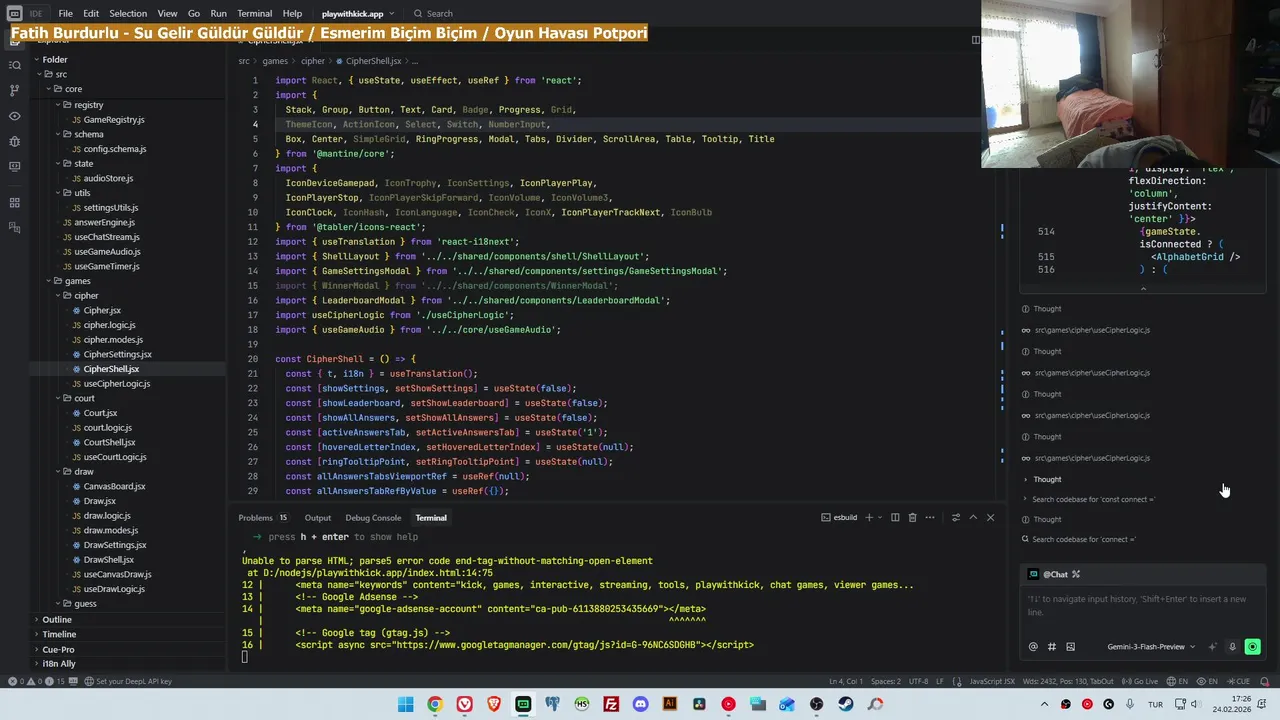Open terminal panel more actions menu
1280x720 pixels.
click(x=930, y=517)
